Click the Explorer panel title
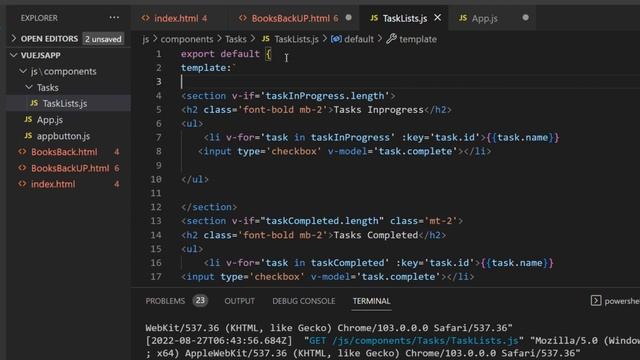 tap(39, 18)
